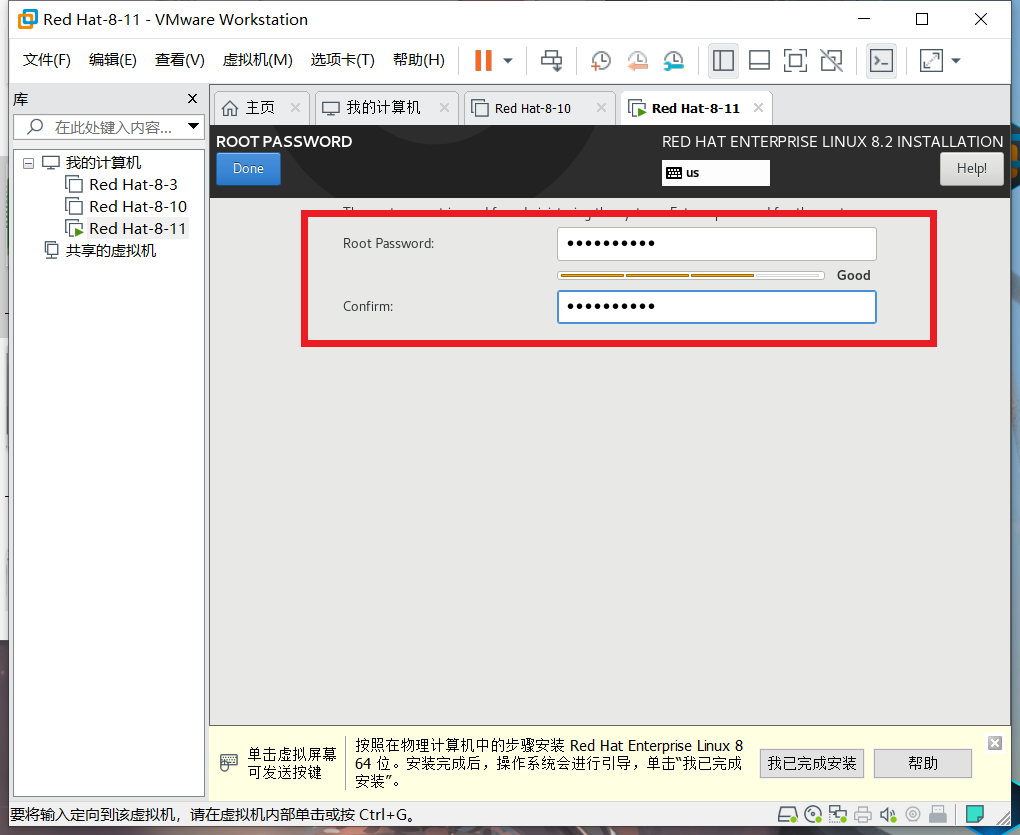The width and height of the screenshot is (1020, 835).
Task: Click the send Ctrl+Alt+Del icon
Action: pos(552,60)
